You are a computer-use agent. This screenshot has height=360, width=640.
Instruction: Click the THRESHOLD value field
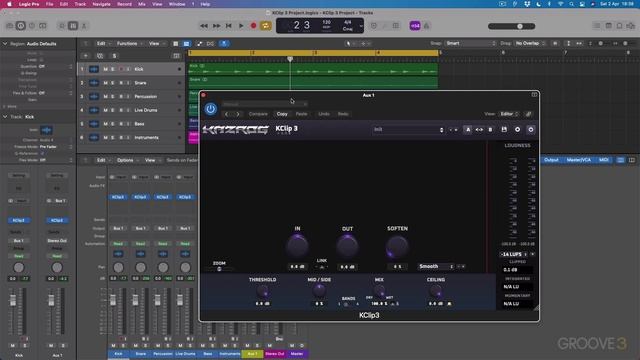(262, 304)
